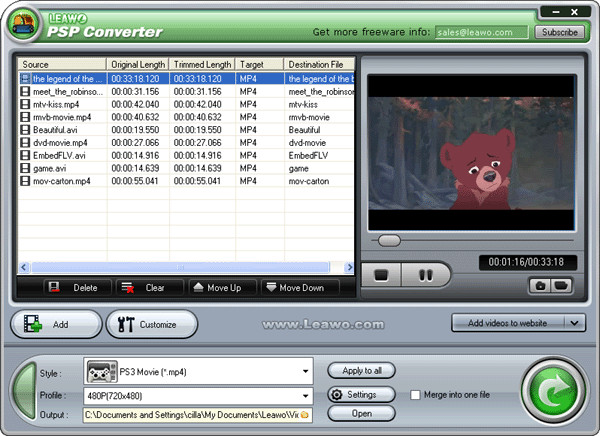
Task: Move the selected file down
Action: click(300, 287)
